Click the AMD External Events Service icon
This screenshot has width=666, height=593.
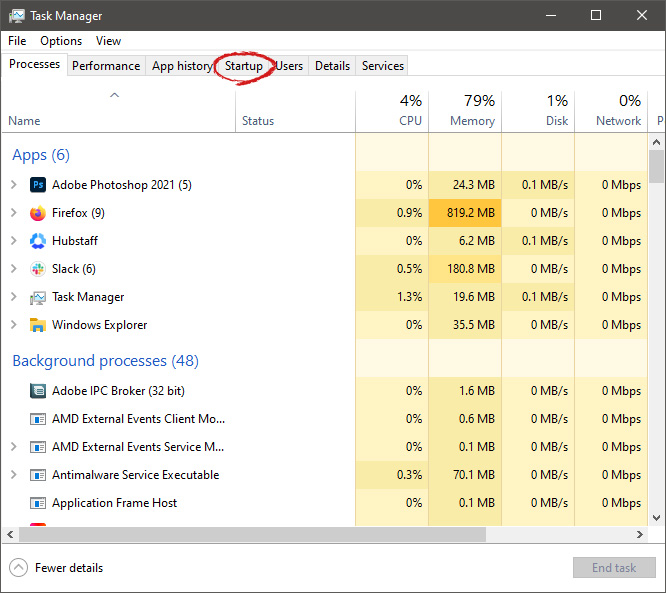point(38,447)
